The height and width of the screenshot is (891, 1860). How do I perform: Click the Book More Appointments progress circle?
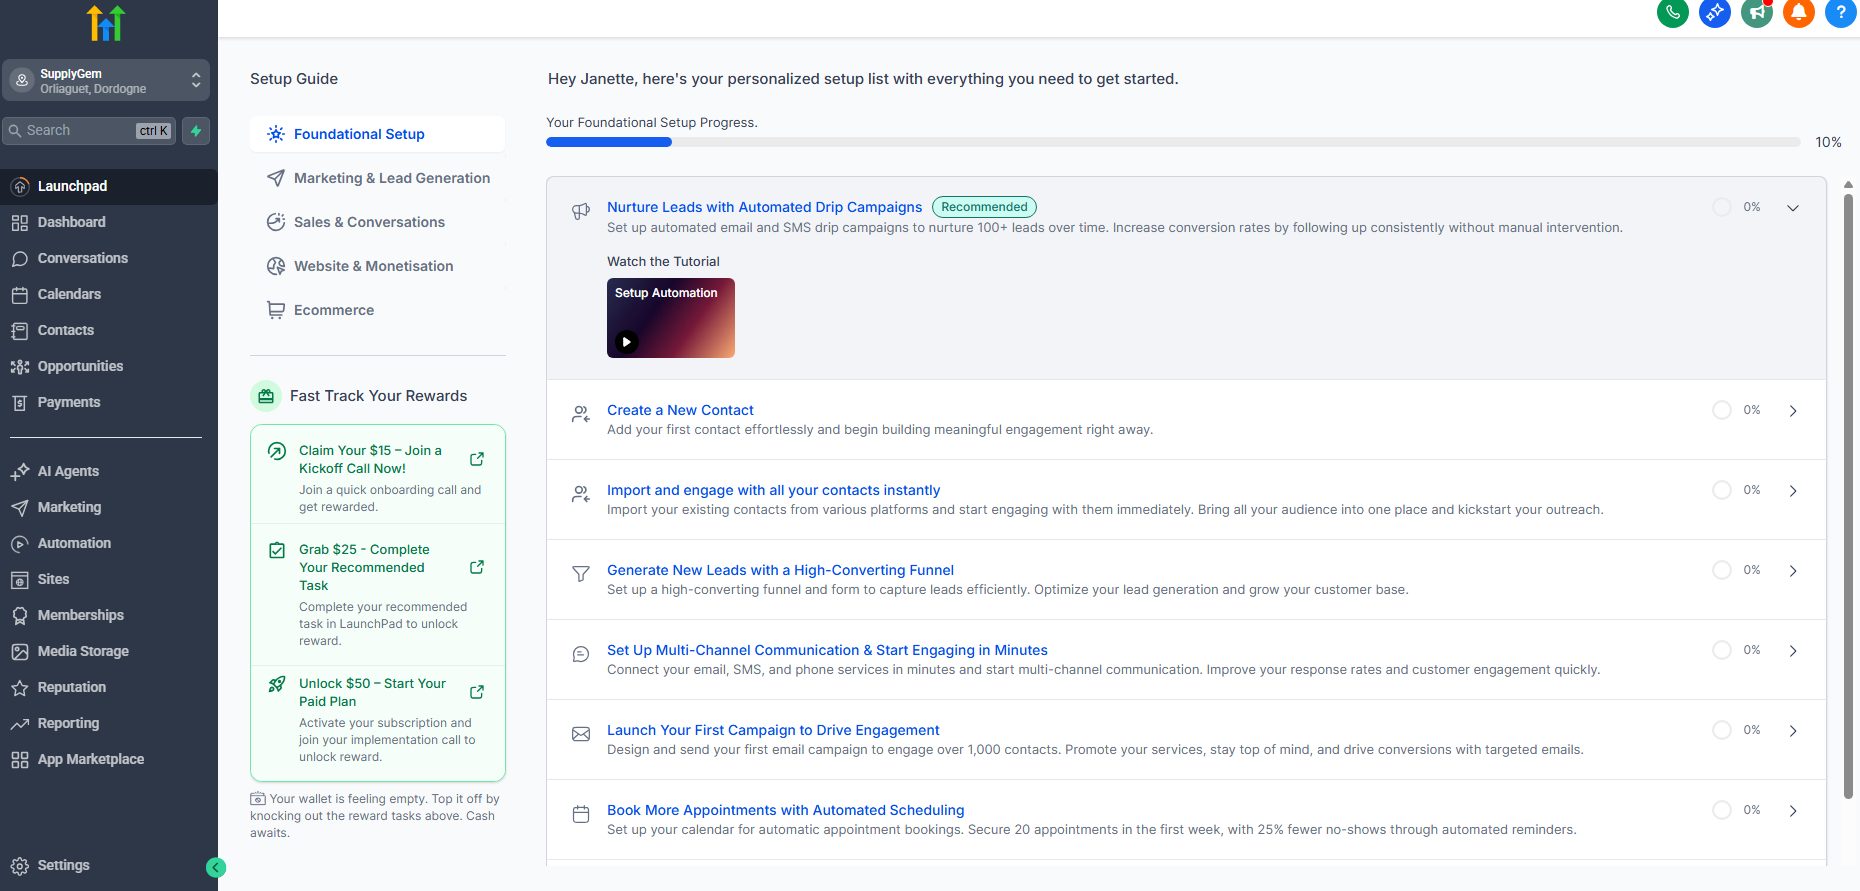point(1722,810)
